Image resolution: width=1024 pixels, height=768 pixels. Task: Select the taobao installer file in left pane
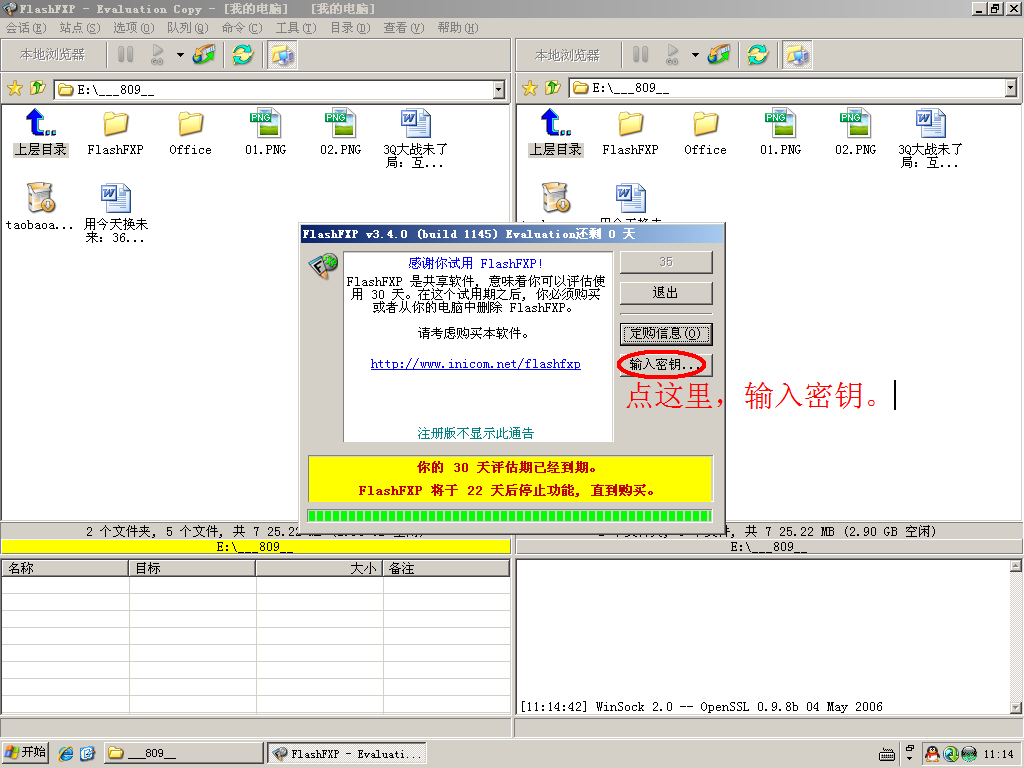point(40,206)
